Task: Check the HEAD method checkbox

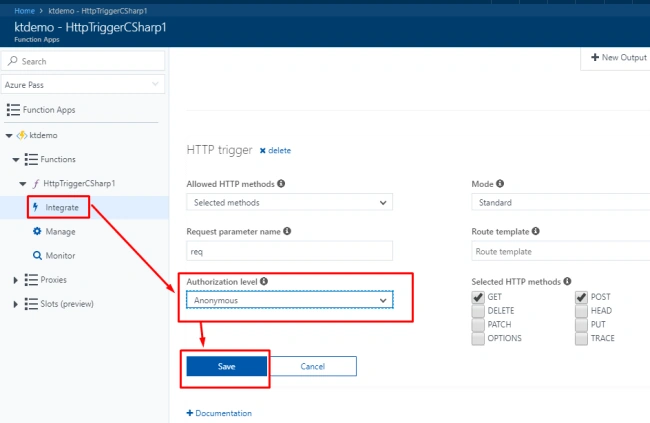Action: pos(581,311)
